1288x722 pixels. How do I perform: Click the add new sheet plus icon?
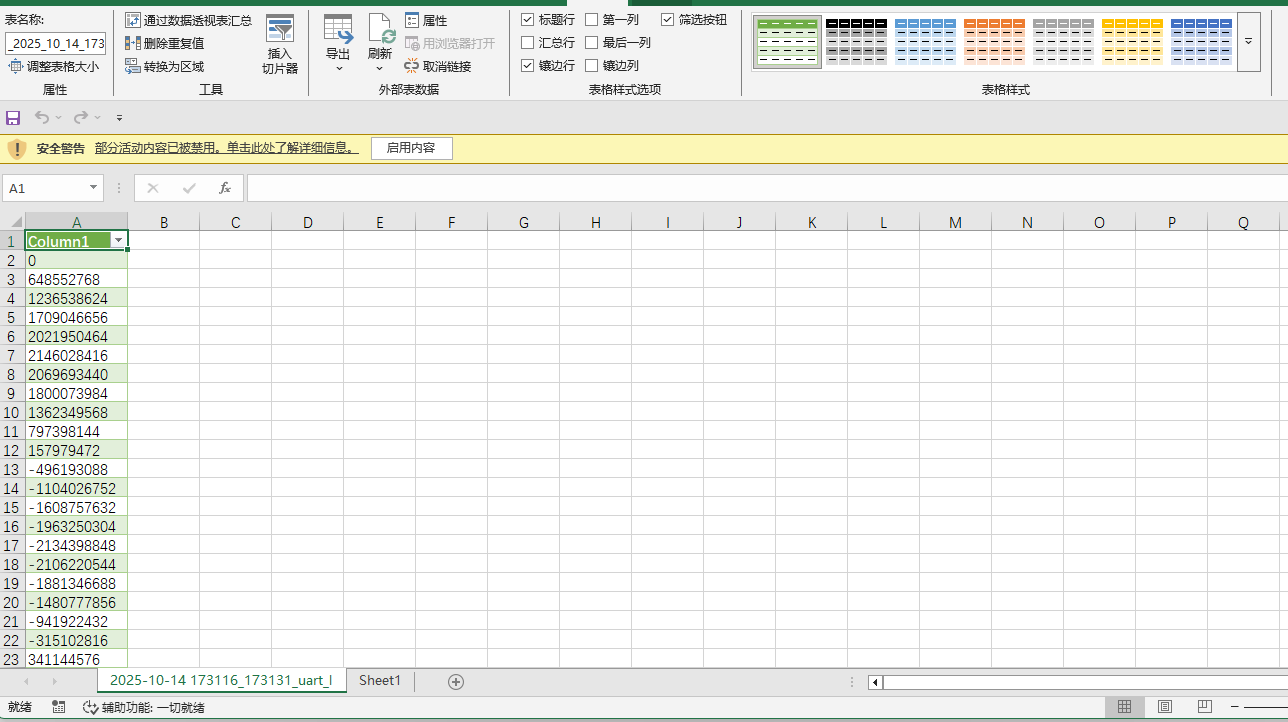456,681
